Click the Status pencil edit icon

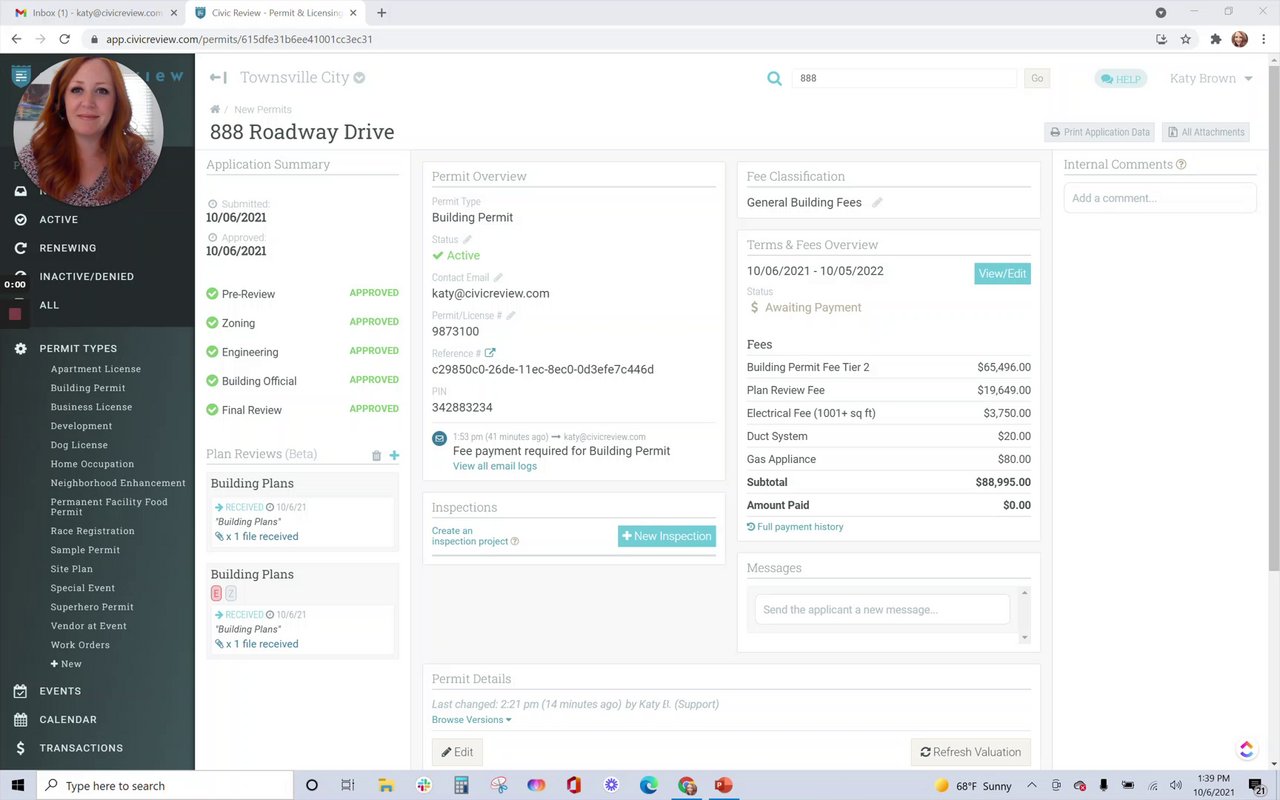pyautogui.click(x=467, y=240)
